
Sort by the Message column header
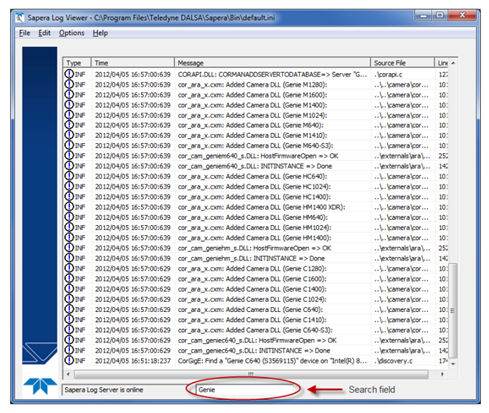(x=272, y=63)
